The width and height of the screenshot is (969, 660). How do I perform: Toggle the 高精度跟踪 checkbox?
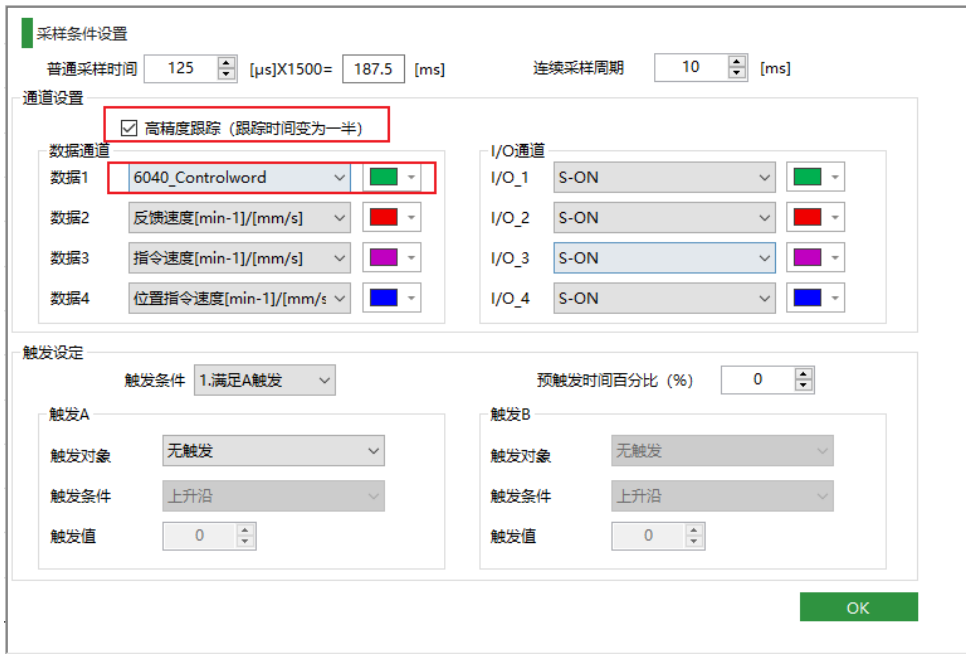click(x=128, y=128)
